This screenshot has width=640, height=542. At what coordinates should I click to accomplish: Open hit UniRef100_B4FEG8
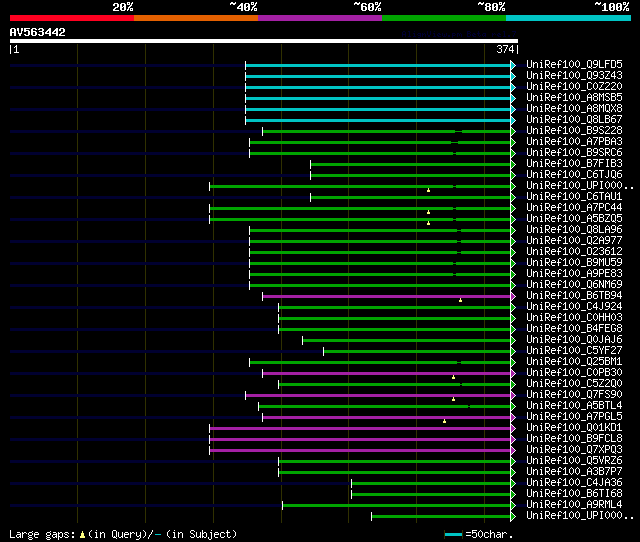pos(574,329)
